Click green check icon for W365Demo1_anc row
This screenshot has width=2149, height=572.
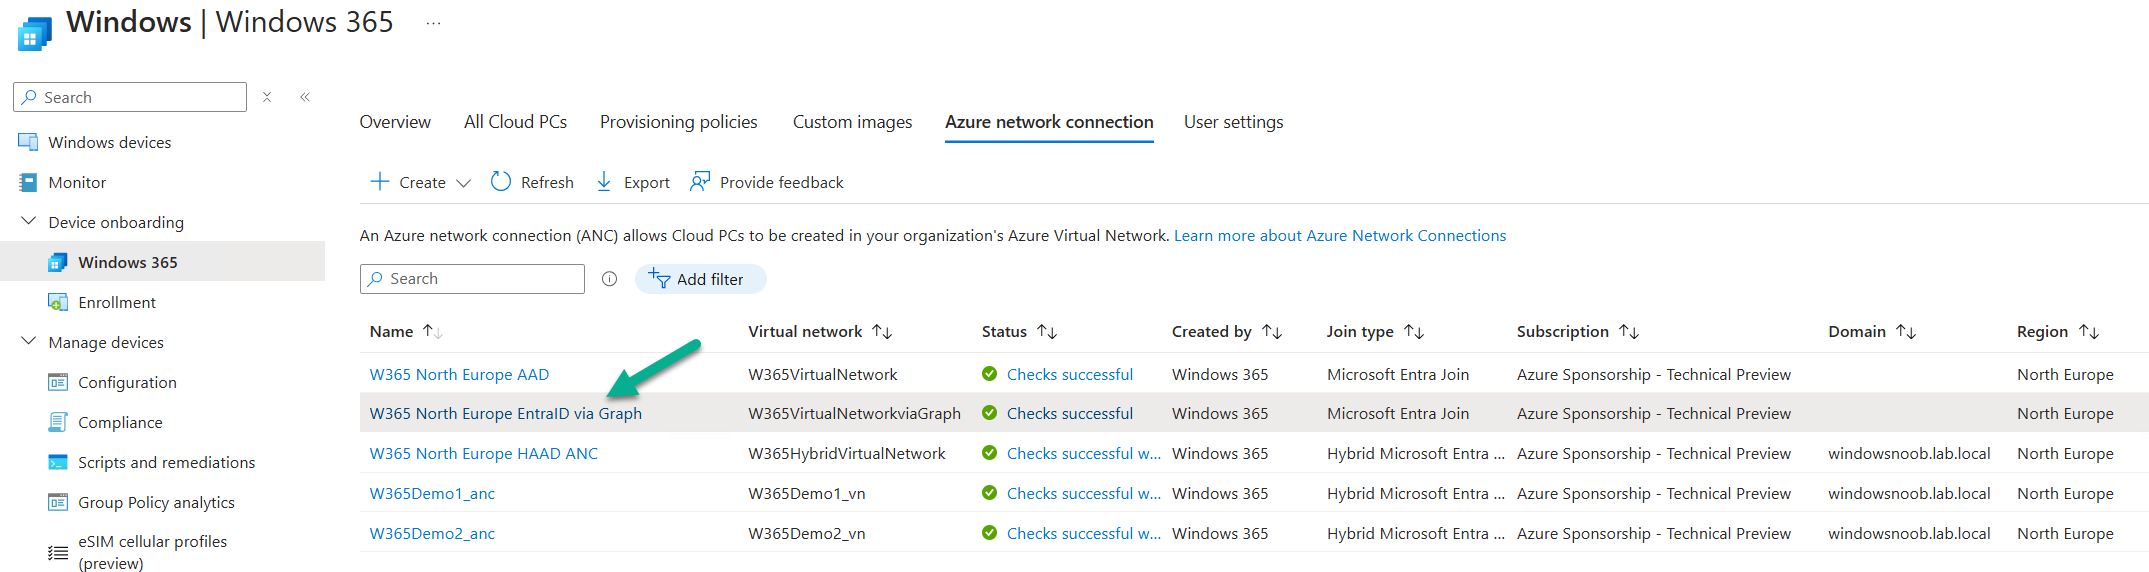tap(989, 493)
